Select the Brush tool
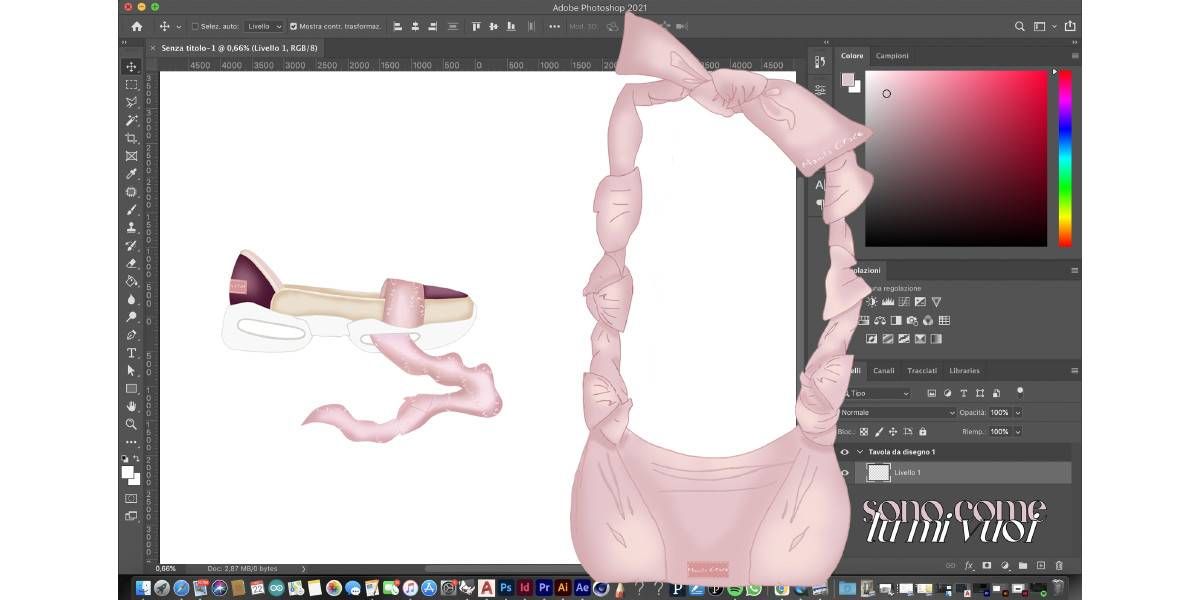This screenshot has width=1200, height=600. click(x=131, y=210)
